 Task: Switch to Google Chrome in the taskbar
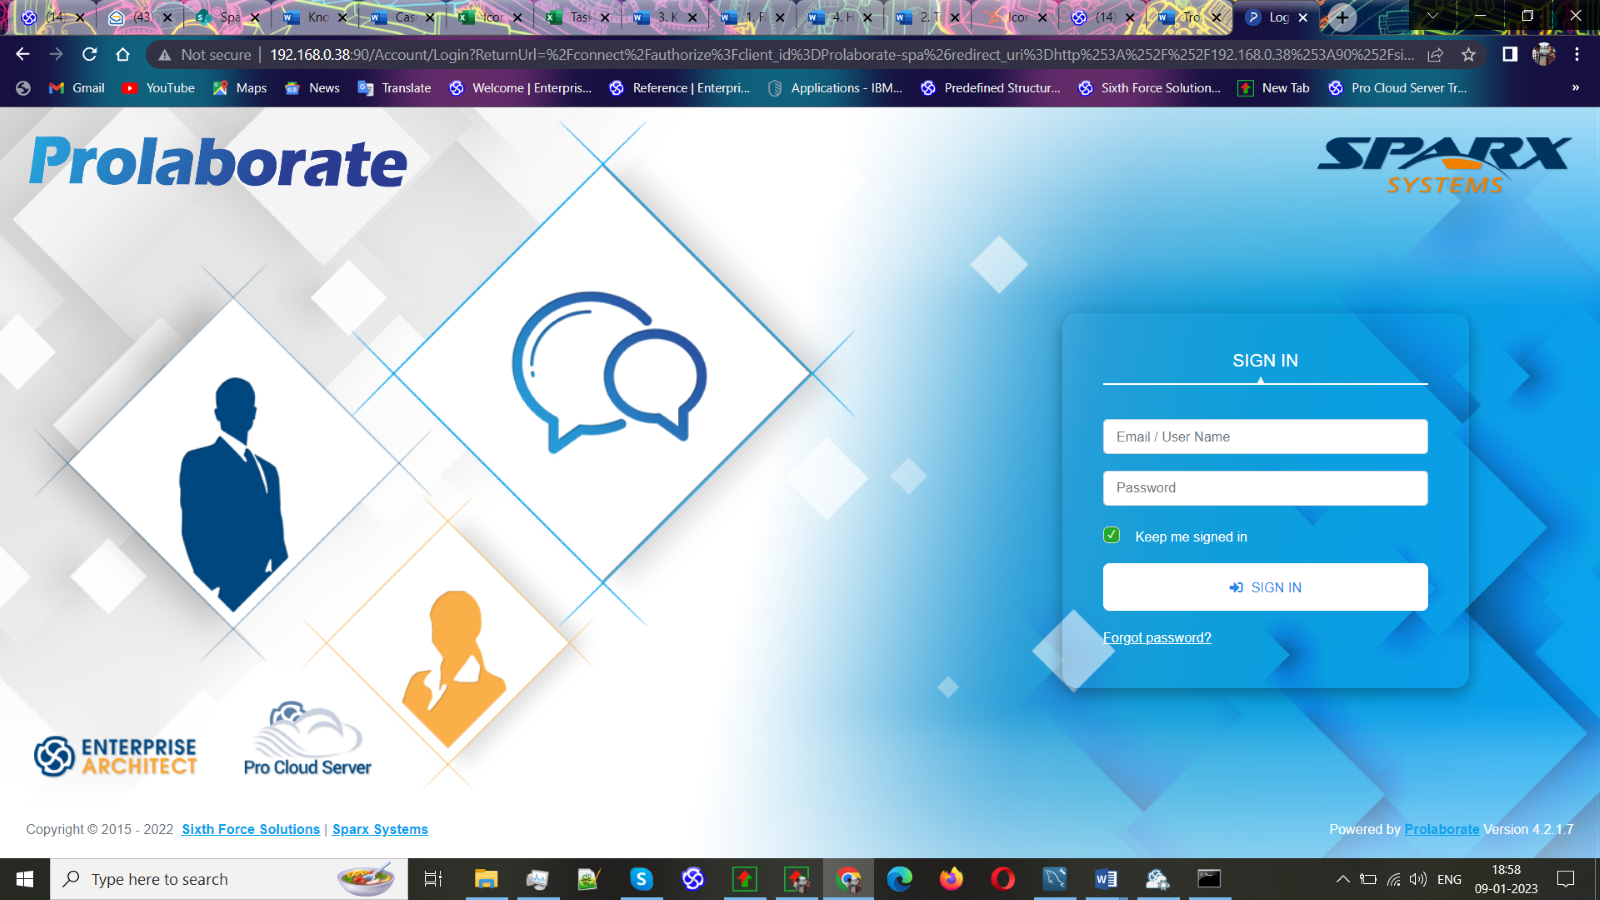tap(849, 879)
